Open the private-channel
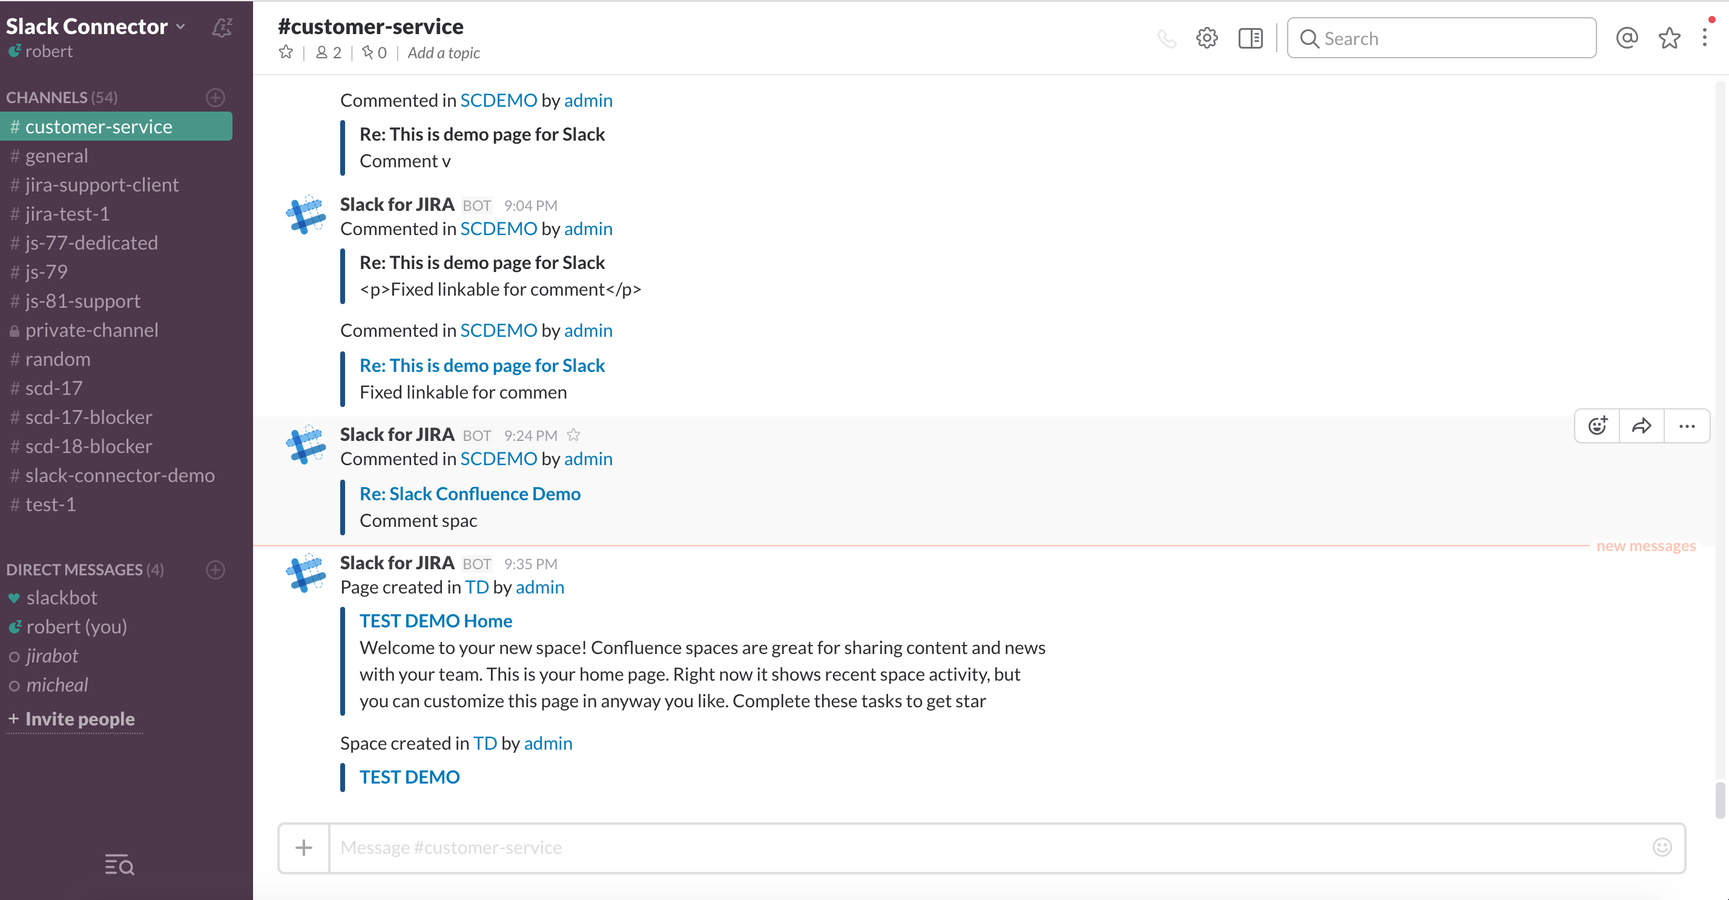The height and width of the screenshot is (900, 1729). [x=116, y=329]
